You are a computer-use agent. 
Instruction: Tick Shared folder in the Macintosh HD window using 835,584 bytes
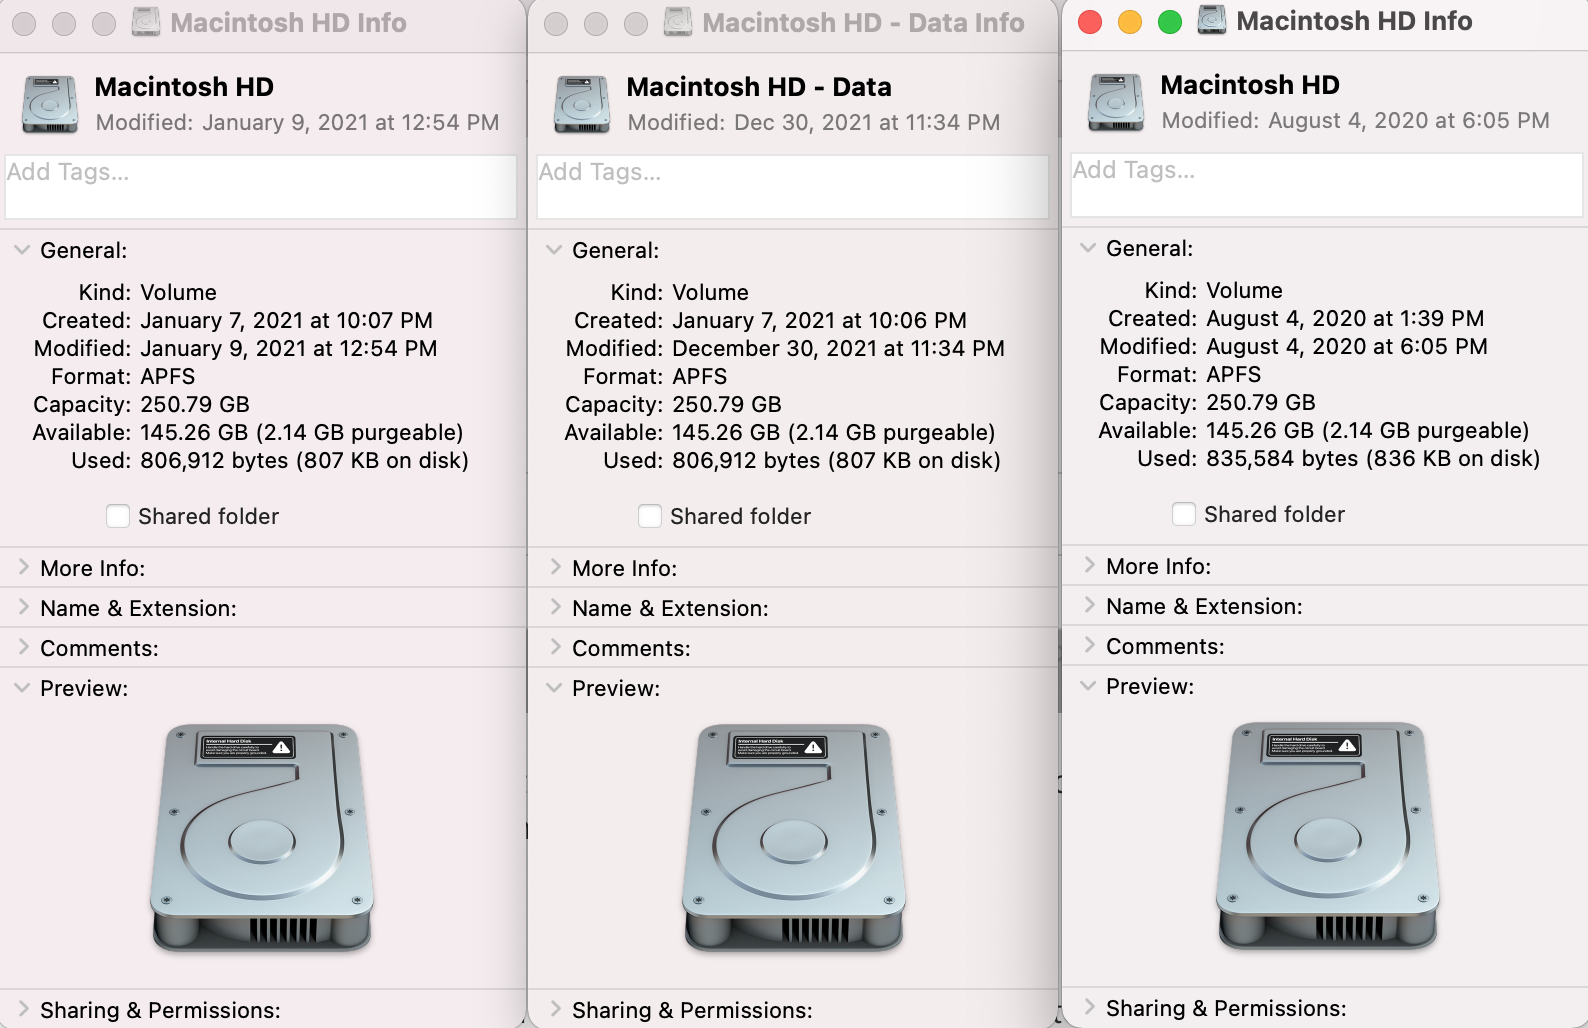[x=1184, y=514]
